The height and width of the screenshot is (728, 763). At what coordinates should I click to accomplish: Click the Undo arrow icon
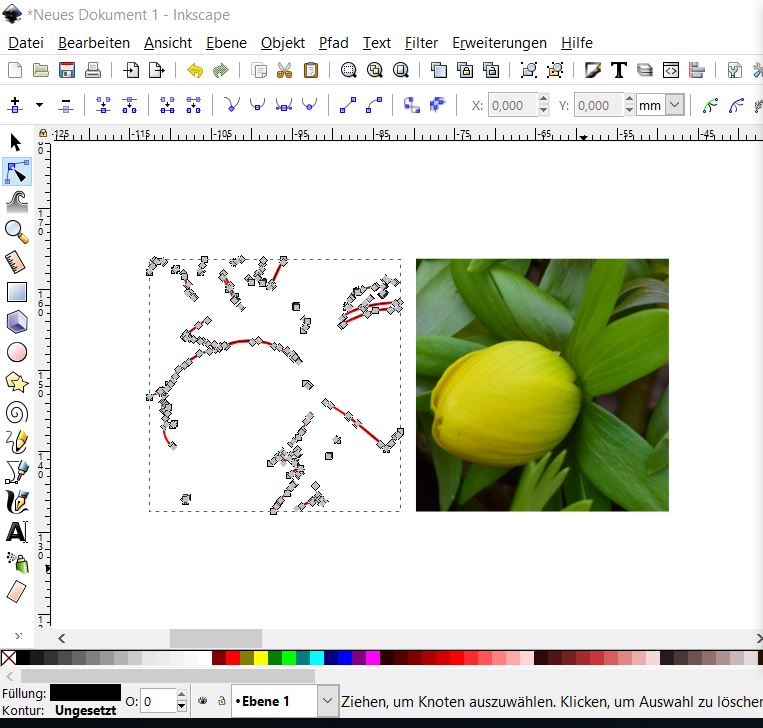[x=194, y=70]
